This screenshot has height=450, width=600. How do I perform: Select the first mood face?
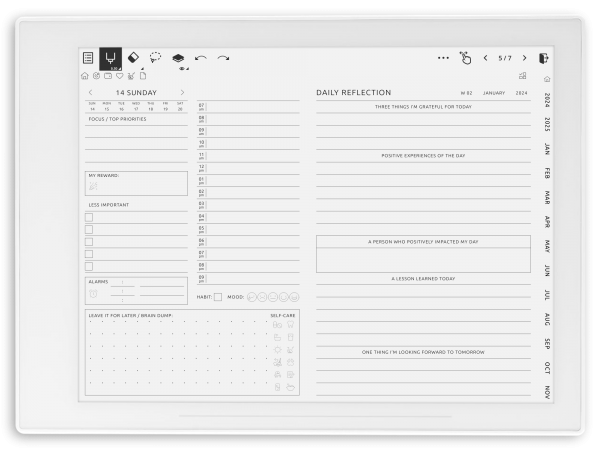tap(251, 297)
